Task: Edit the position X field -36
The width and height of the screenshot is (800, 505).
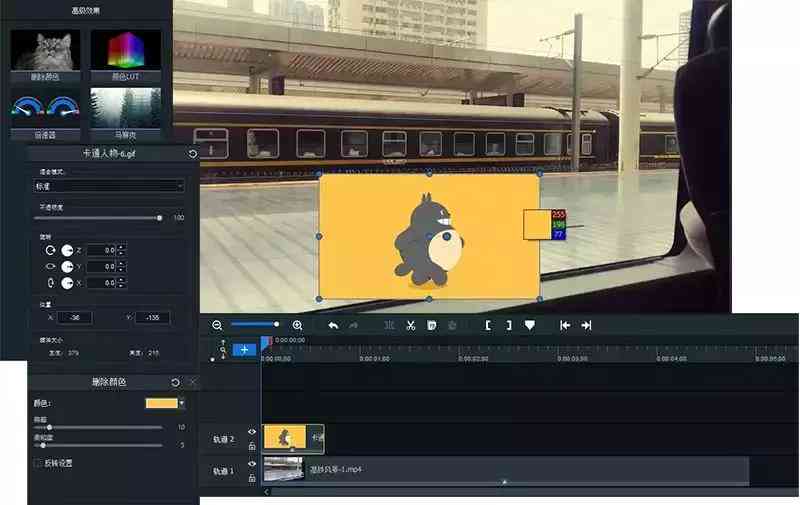Action: [x=75, y=318]
